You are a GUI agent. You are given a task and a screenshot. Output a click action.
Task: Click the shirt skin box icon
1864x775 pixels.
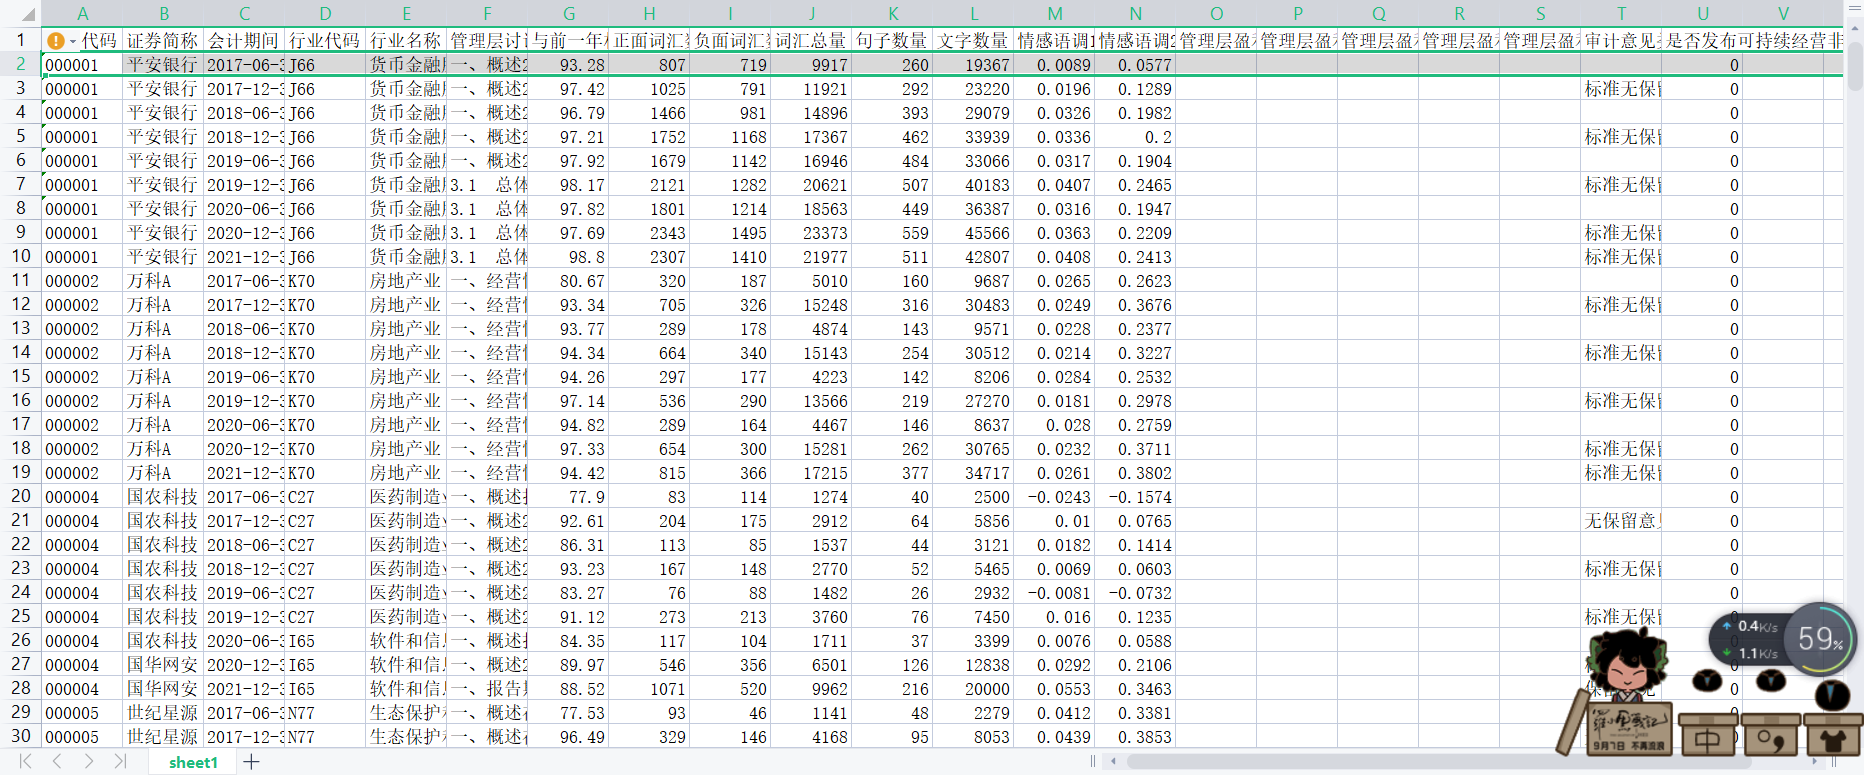1832,737
